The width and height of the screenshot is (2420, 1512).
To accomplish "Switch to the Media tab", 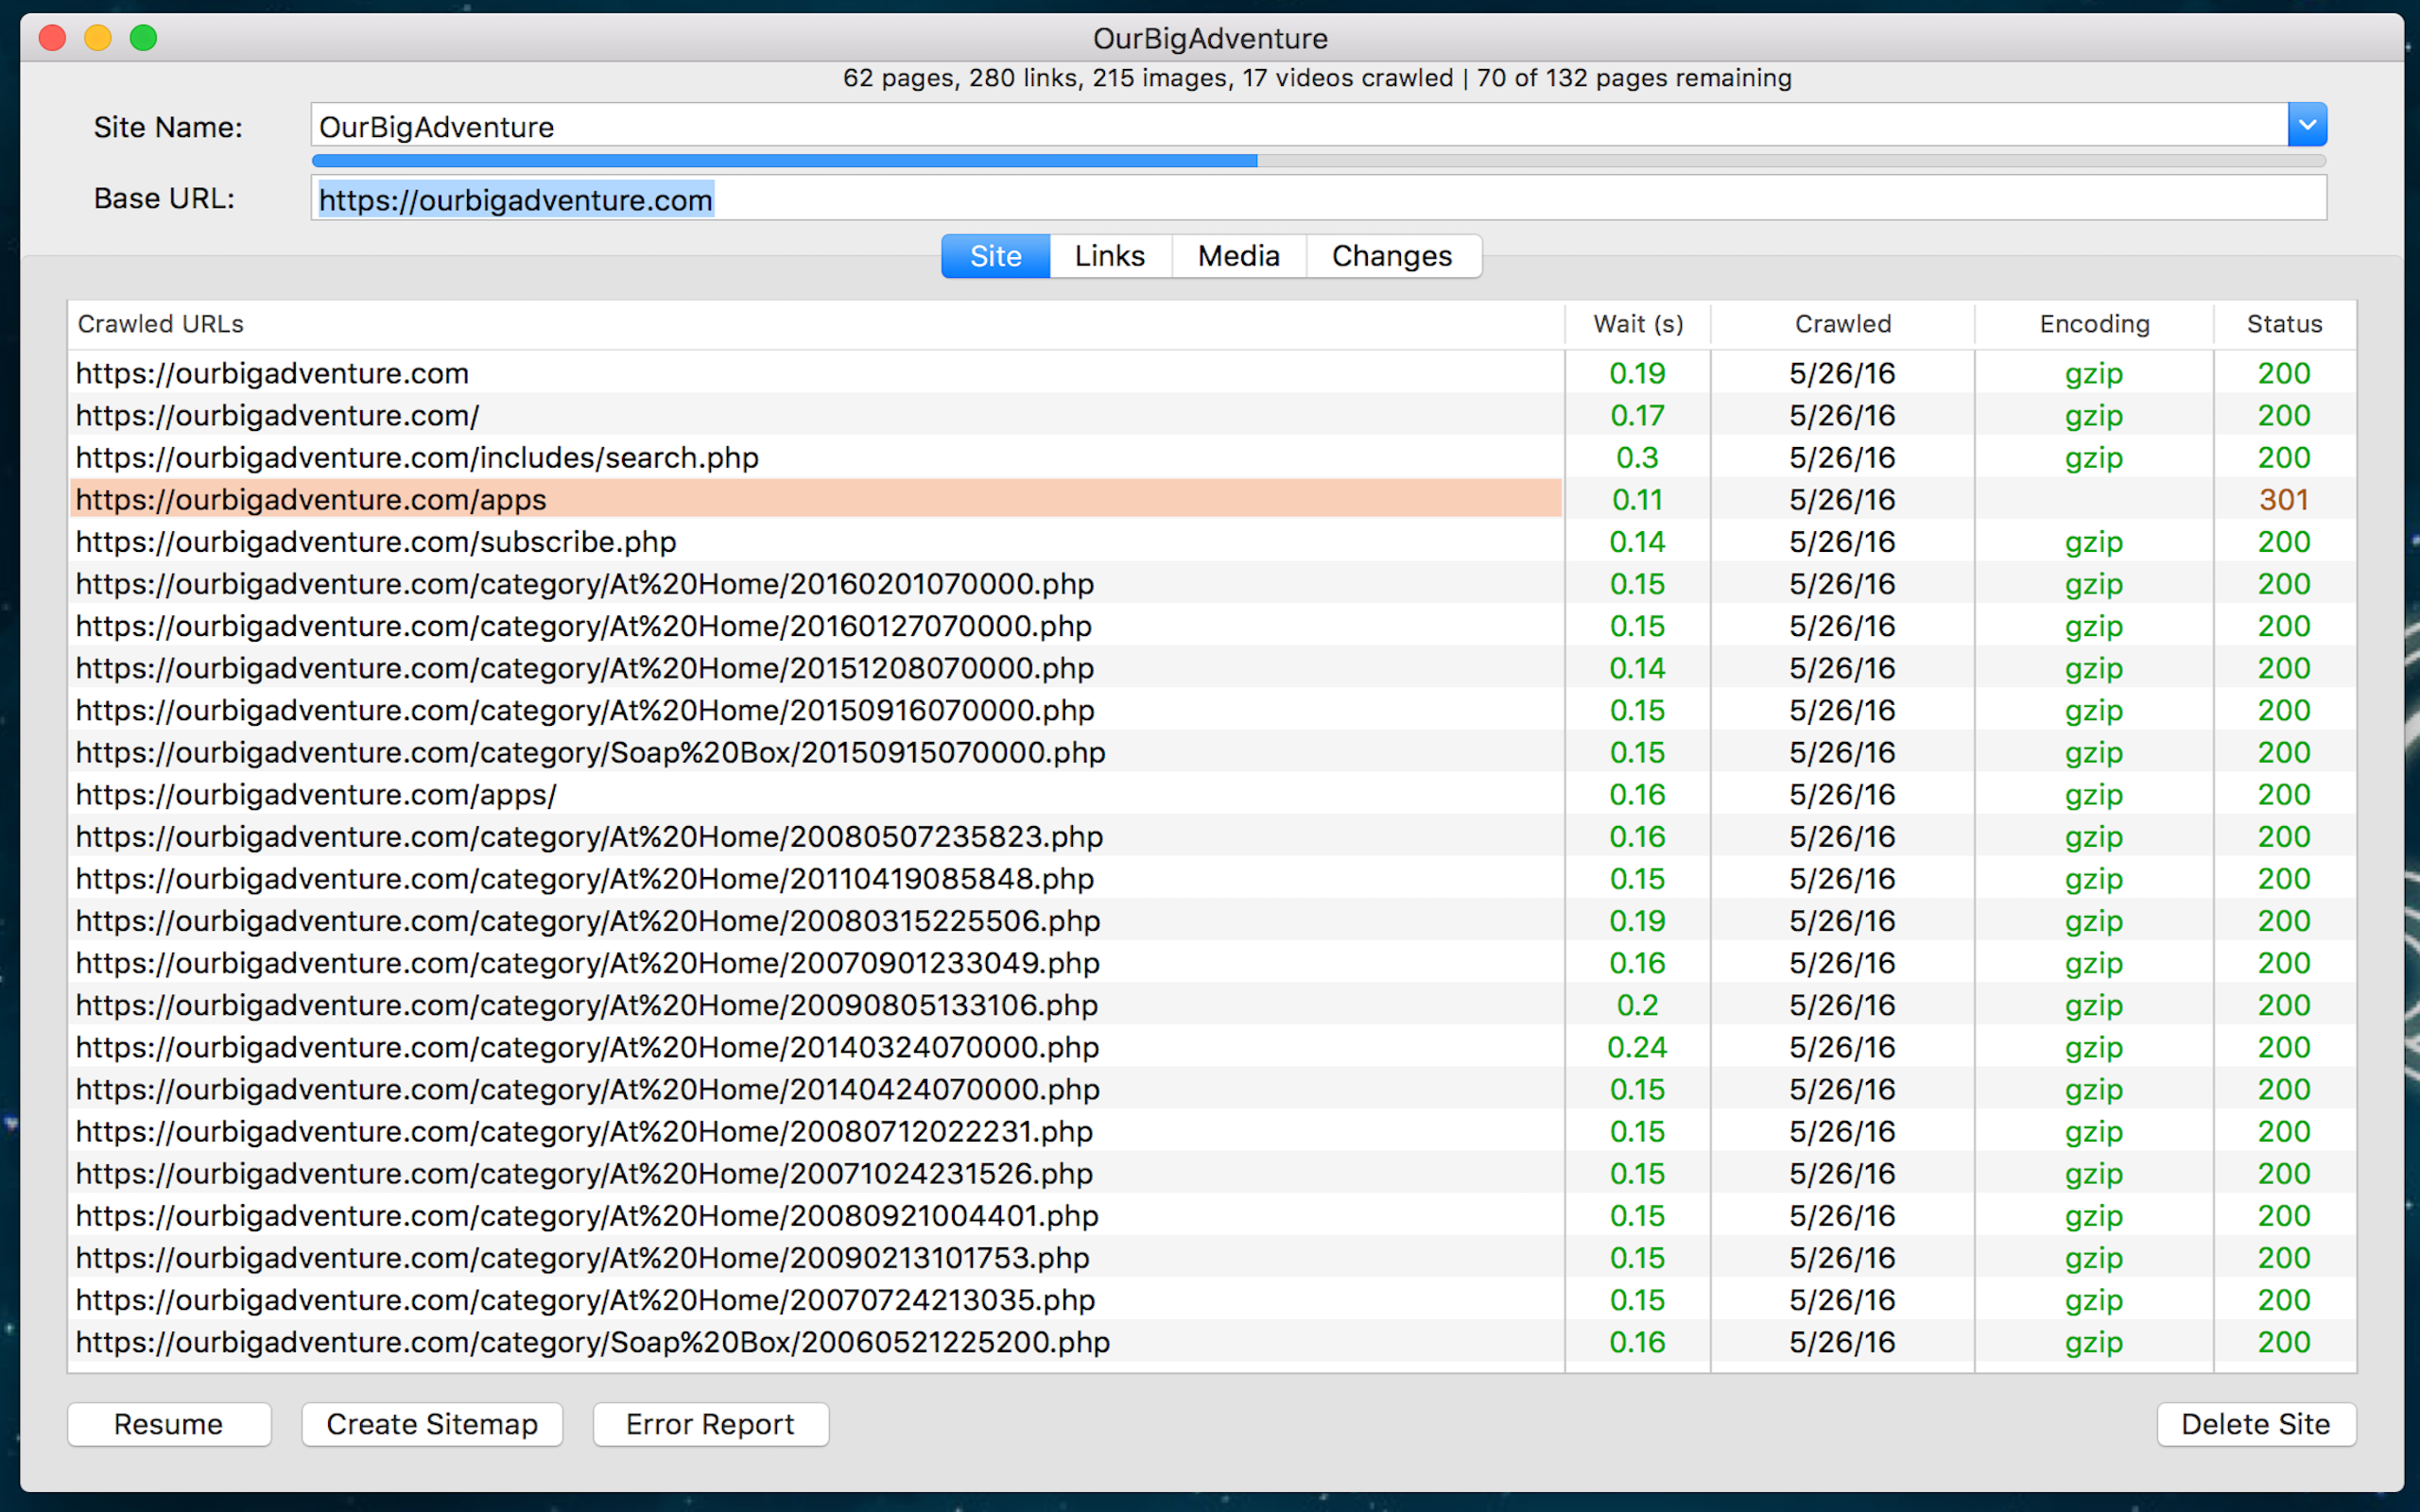I will (1238, 256).
